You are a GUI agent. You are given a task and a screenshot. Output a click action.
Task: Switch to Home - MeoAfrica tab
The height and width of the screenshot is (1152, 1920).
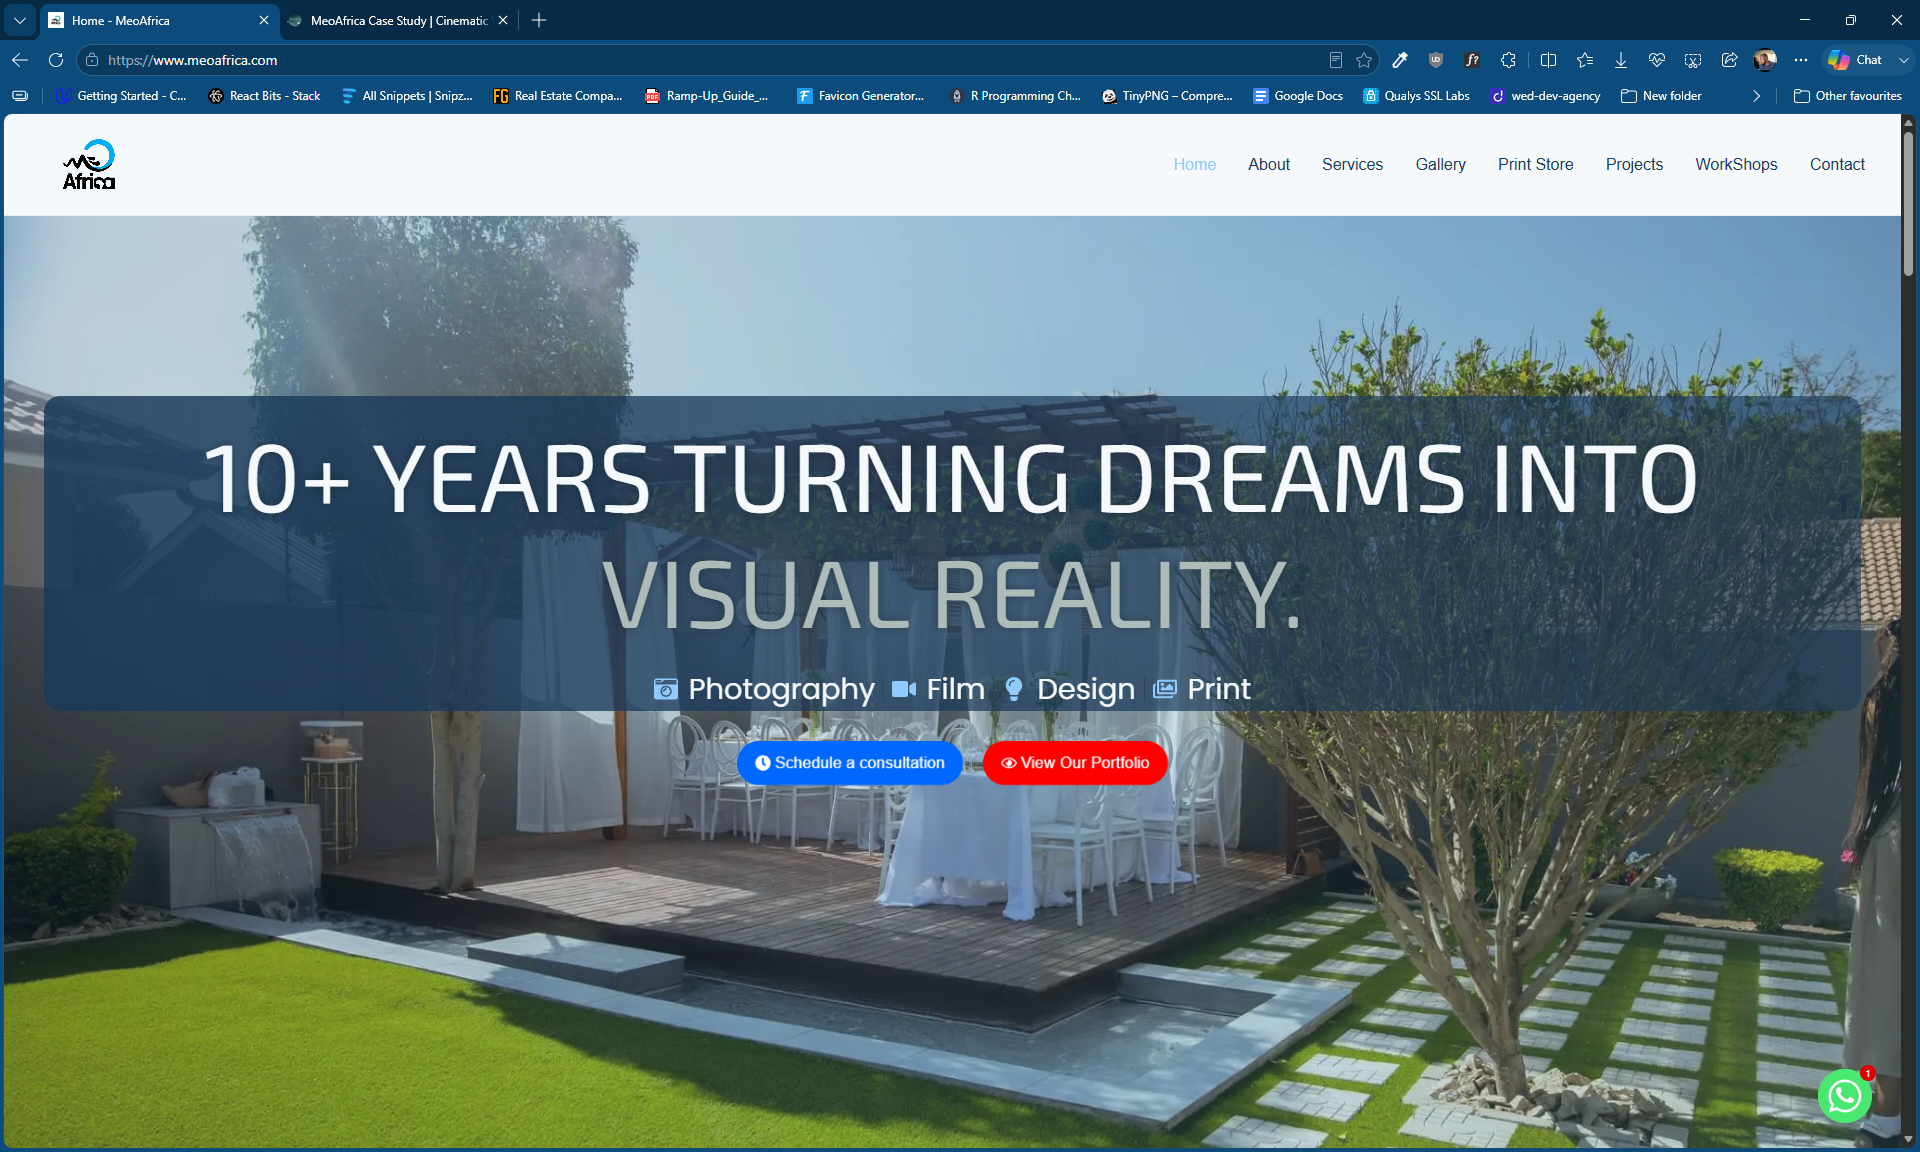160,20
